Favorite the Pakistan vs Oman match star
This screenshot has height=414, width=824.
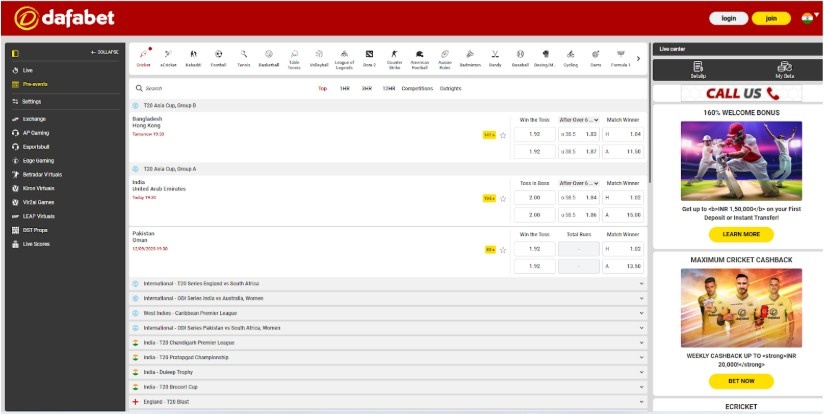tap(503, 250)
